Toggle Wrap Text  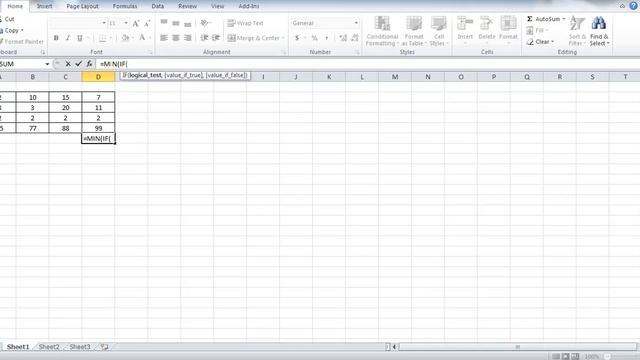(x=245, y=23)
